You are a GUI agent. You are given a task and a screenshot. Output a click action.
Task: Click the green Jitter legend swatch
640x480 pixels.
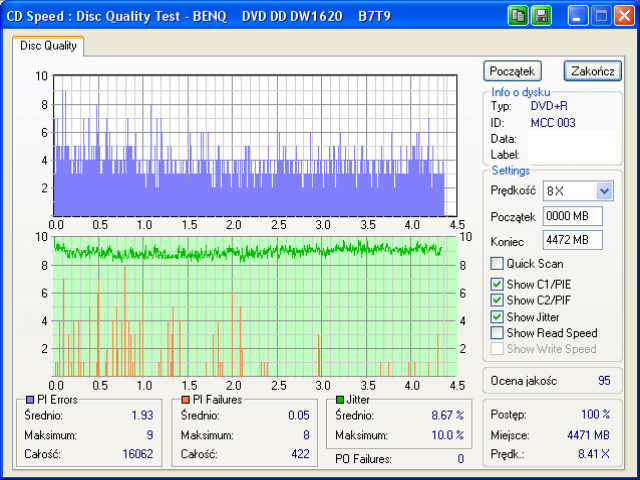click(340, 400)
